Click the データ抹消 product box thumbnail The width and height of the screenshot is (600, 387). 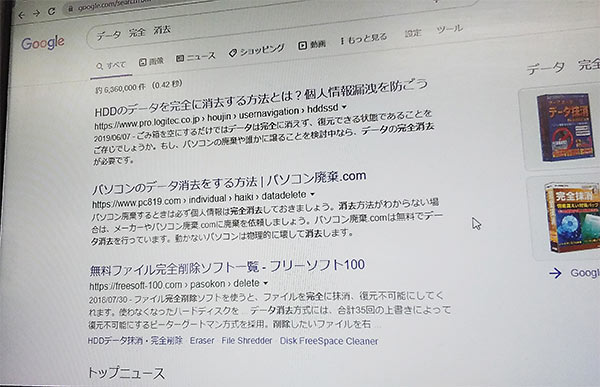click(x=567, y=127)
